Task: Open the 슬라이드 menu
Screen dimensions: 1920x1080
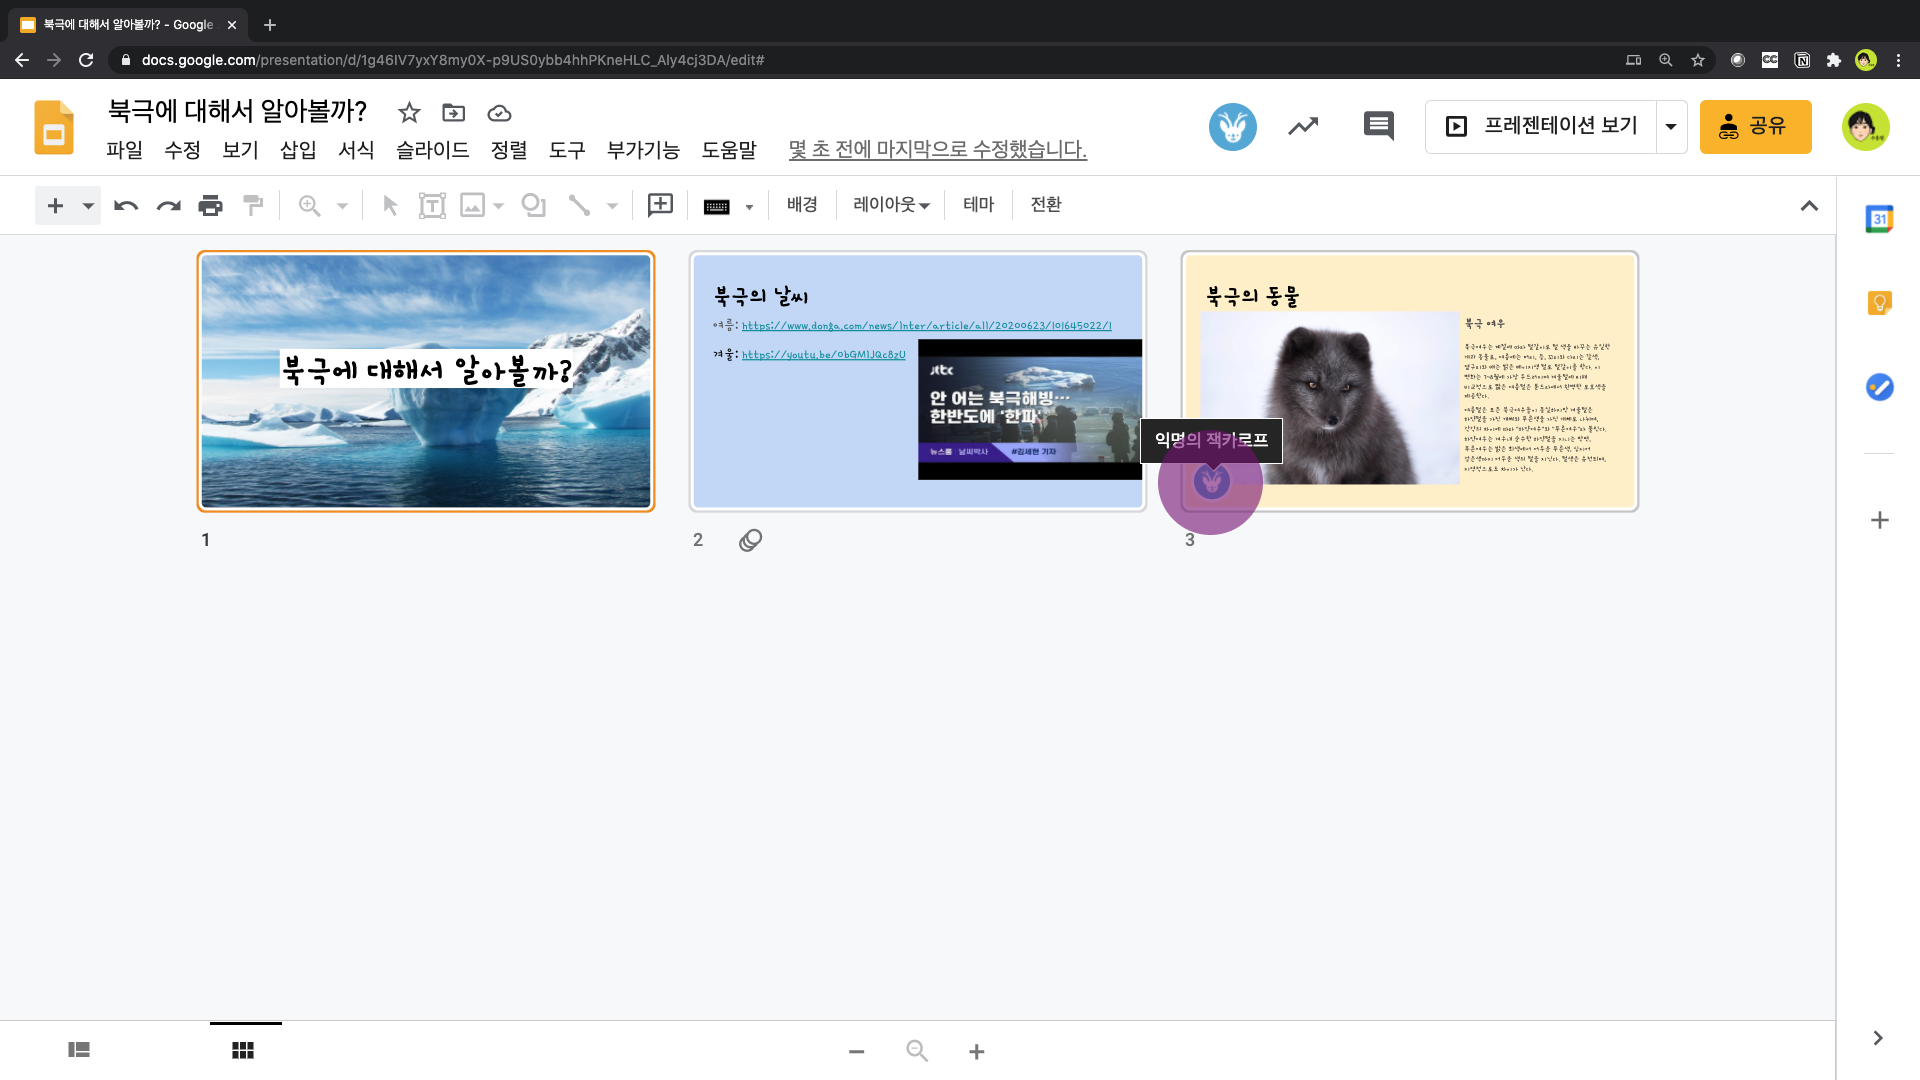Action: (432, 150)
